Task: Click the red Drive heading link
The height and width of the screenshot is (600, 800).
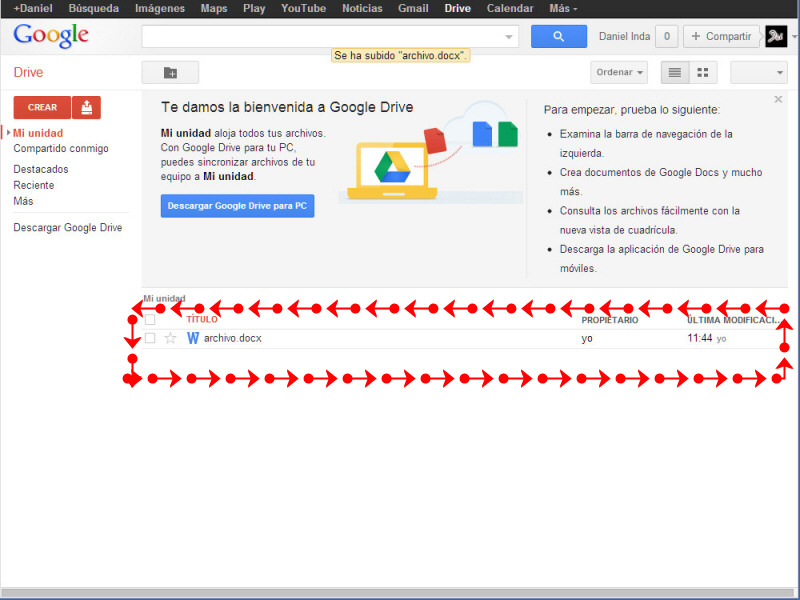Action: (x=28, y=72)
